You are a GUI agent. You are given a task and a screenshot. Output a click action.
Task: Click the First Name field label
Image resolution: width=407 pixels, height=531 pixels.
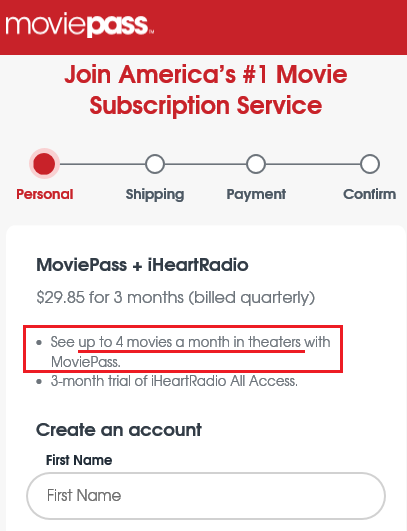click(79, 460)
